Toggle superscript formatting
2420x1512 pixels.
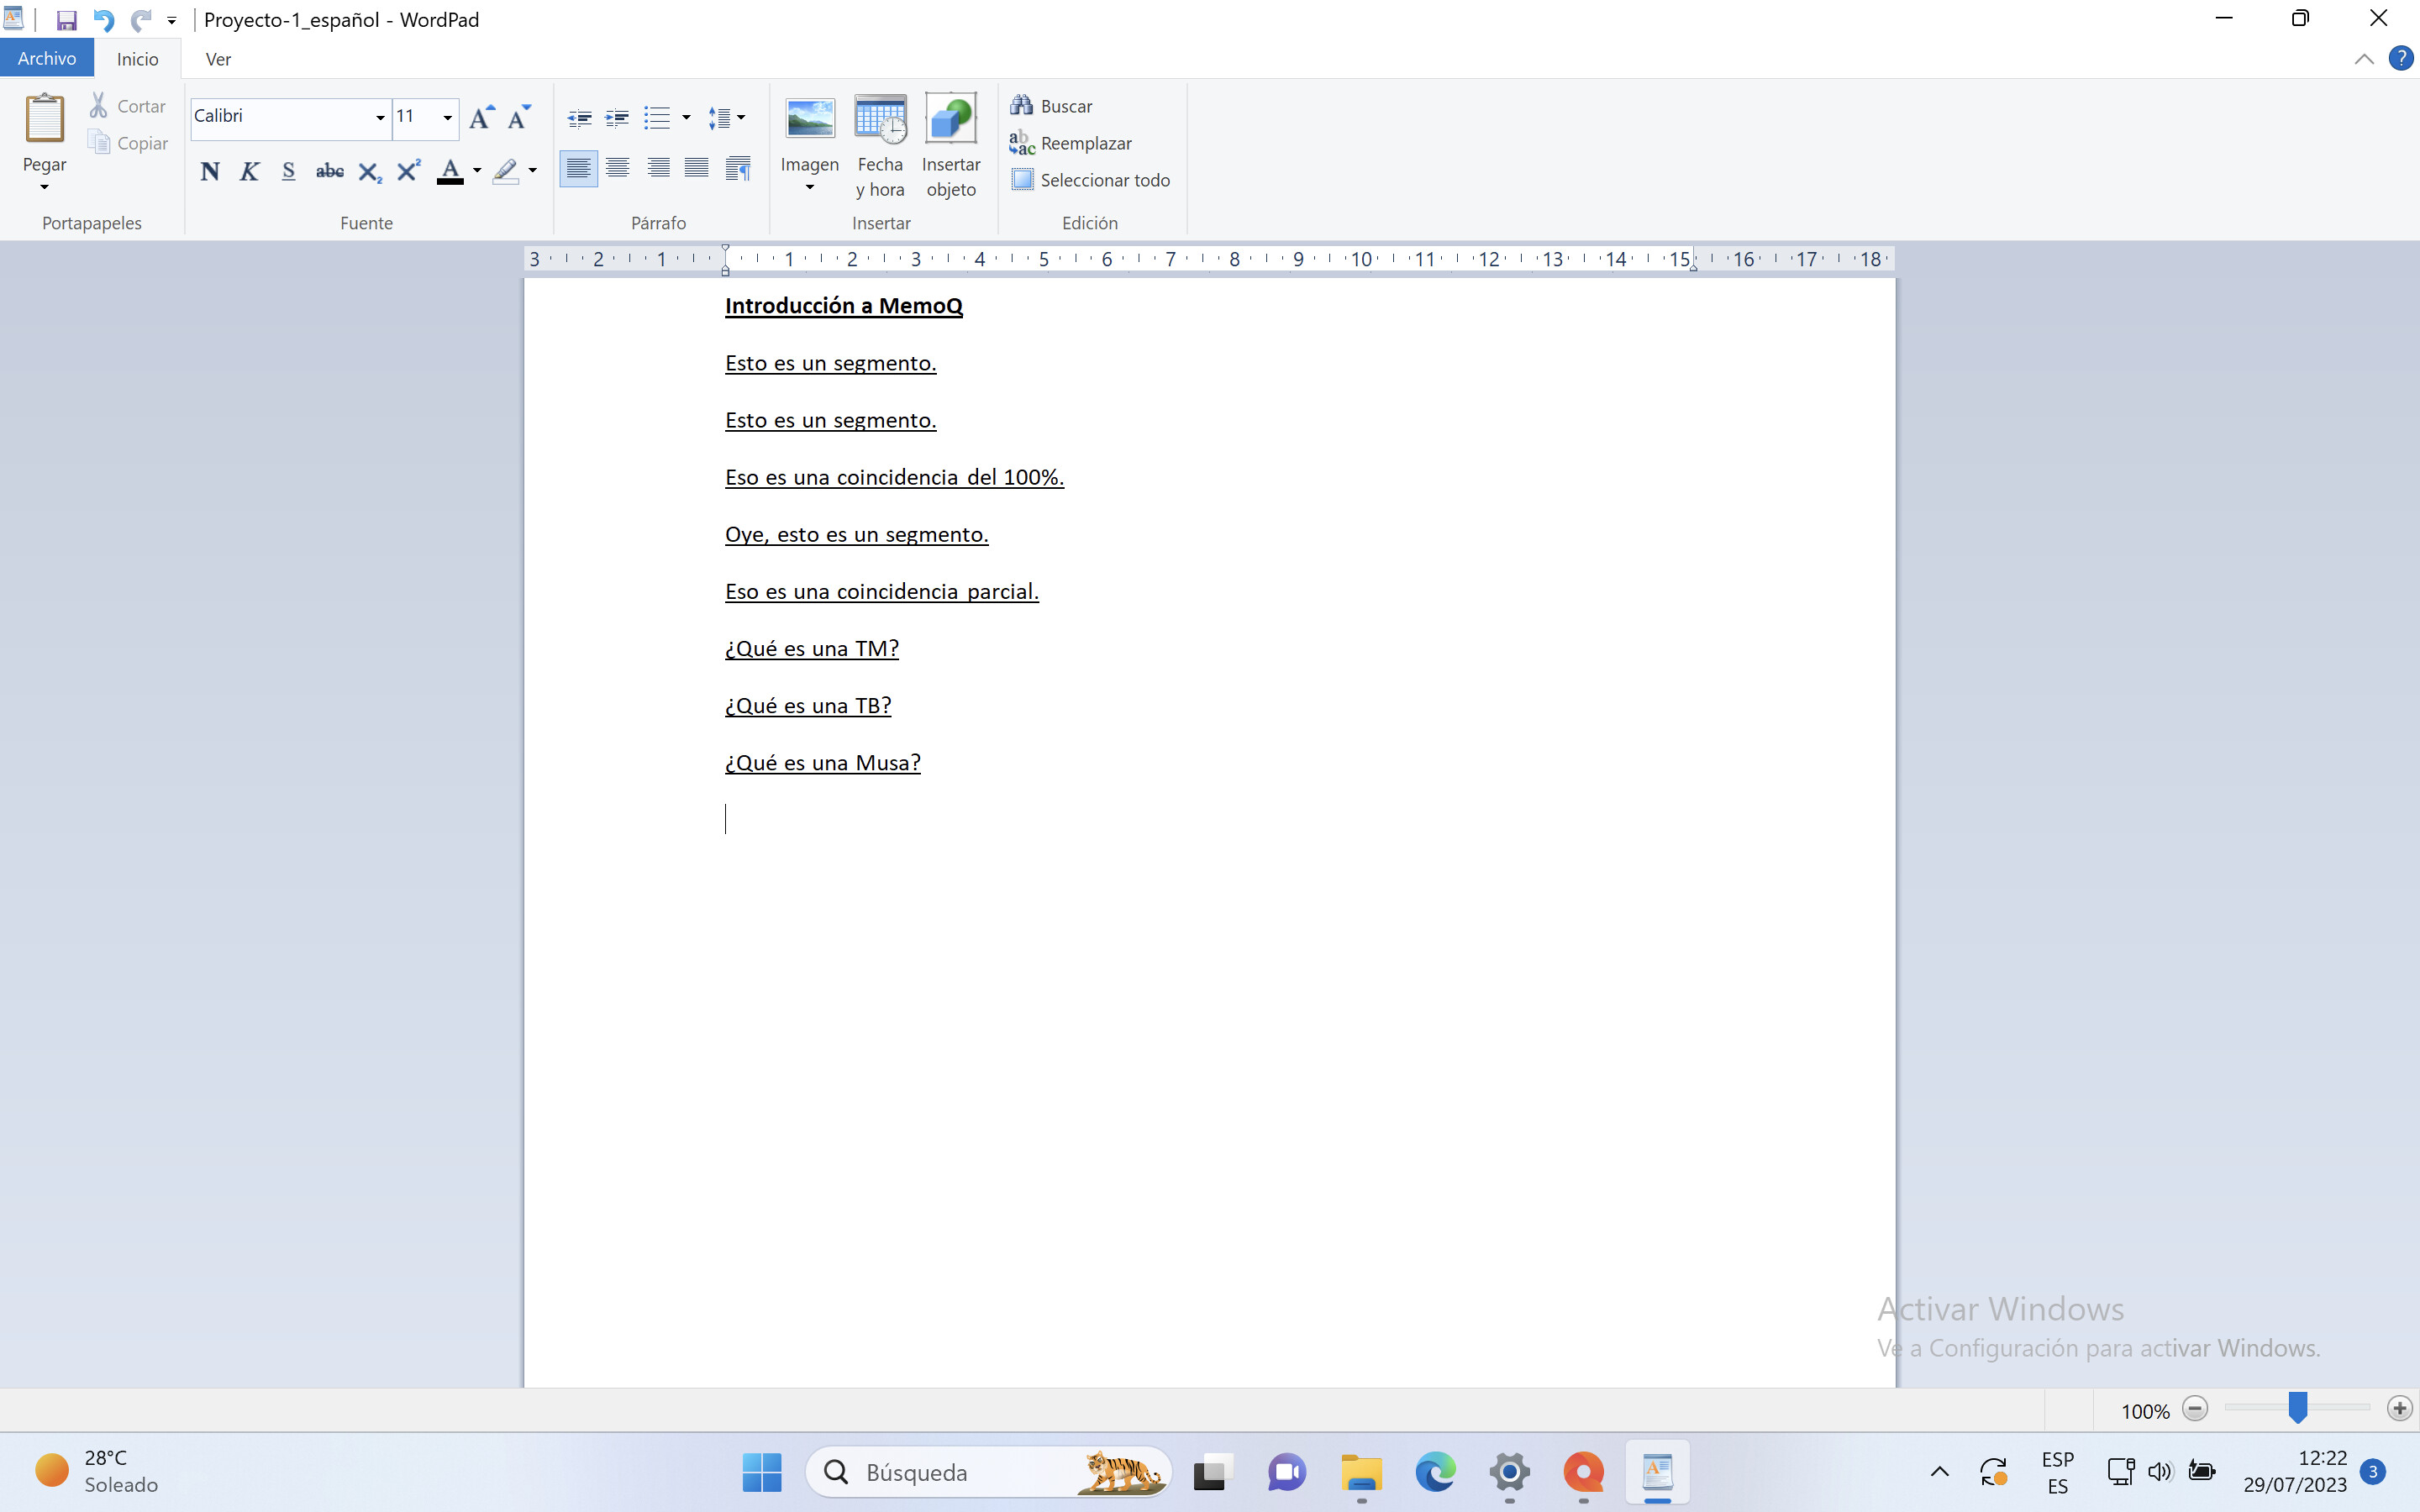[408, 171]
